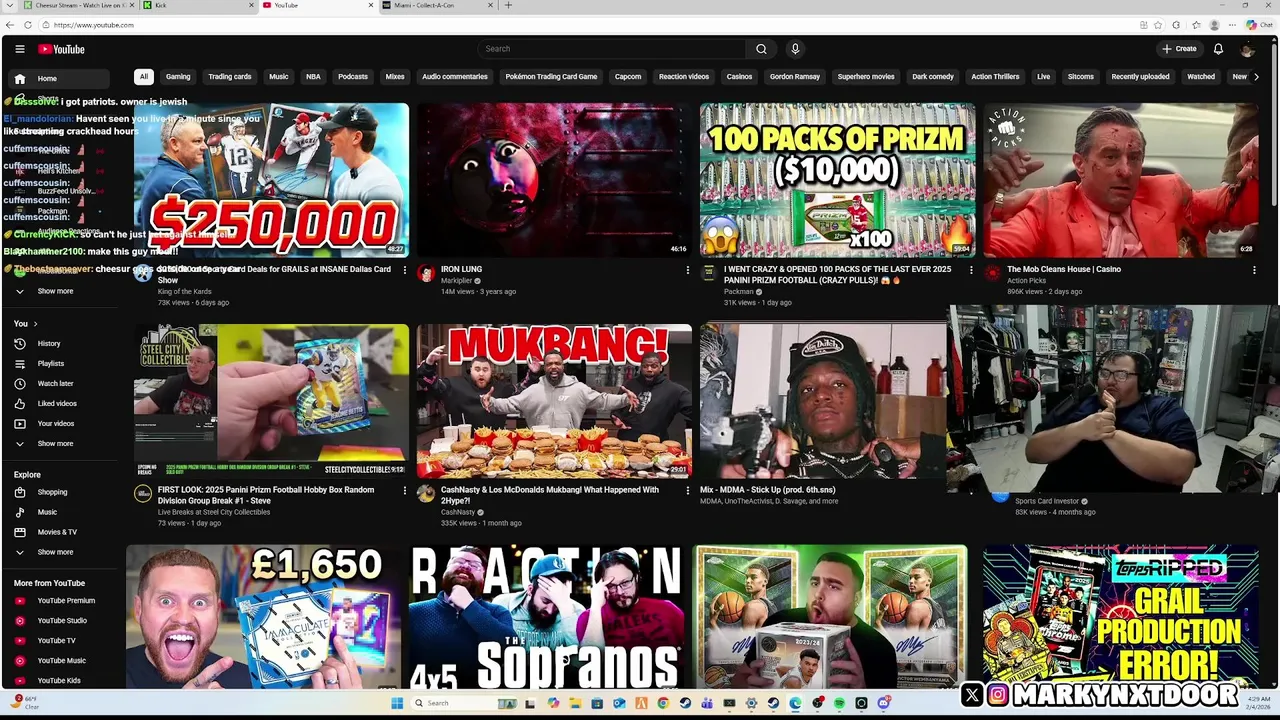Open YouTube Studio link

coord(60,620)
